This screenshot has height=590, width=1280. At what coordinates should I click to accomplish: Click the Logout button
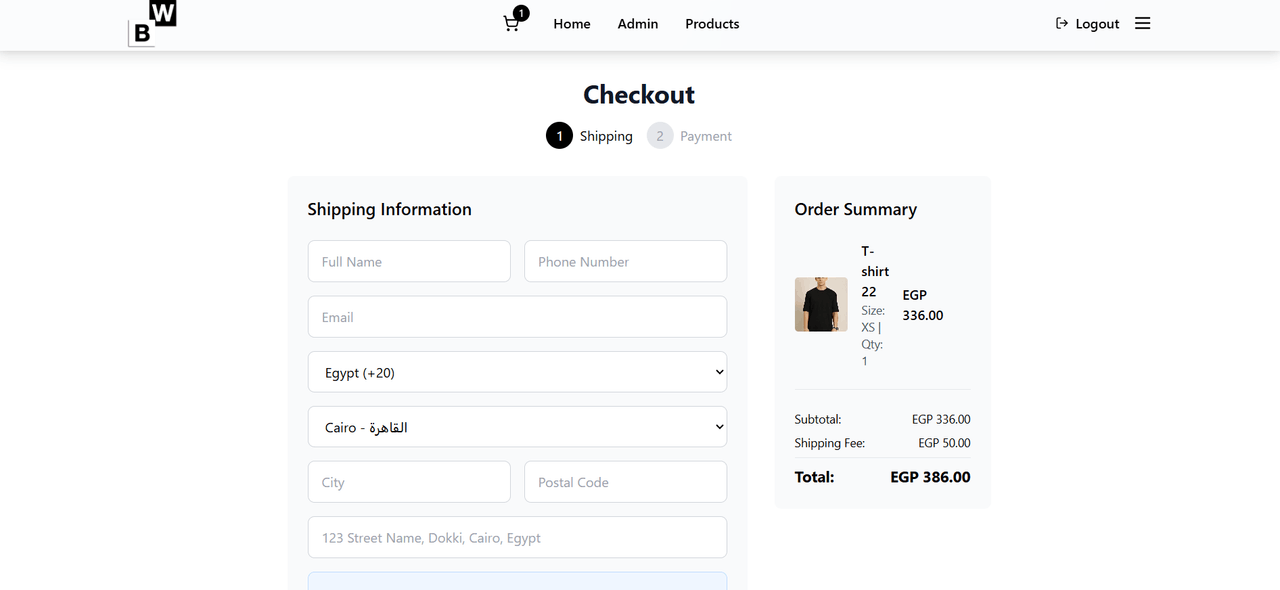1087,24
